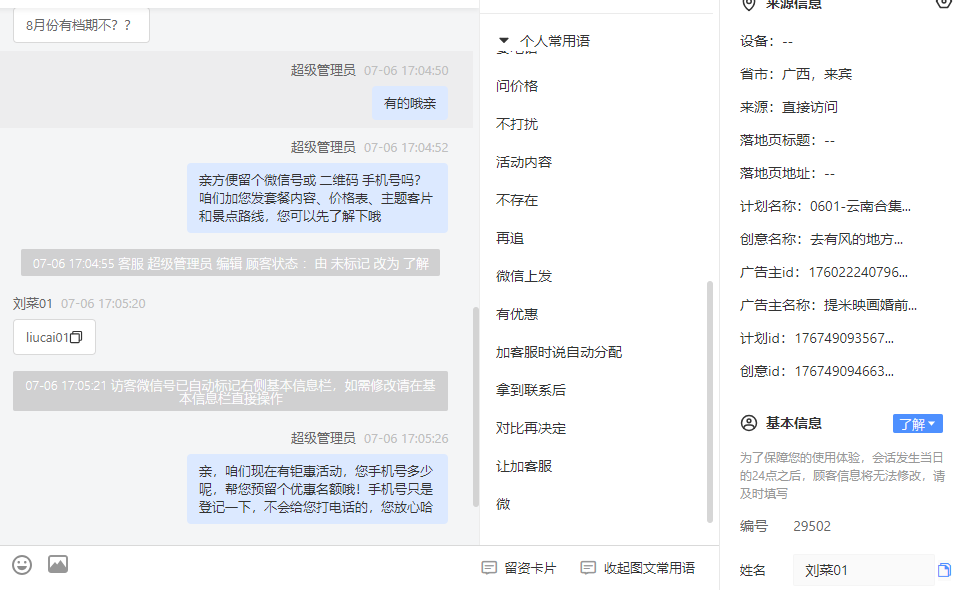Viewport: 964px width, 590px height.
Task: Click the 留资卡片 button
Action: (519, 568)
